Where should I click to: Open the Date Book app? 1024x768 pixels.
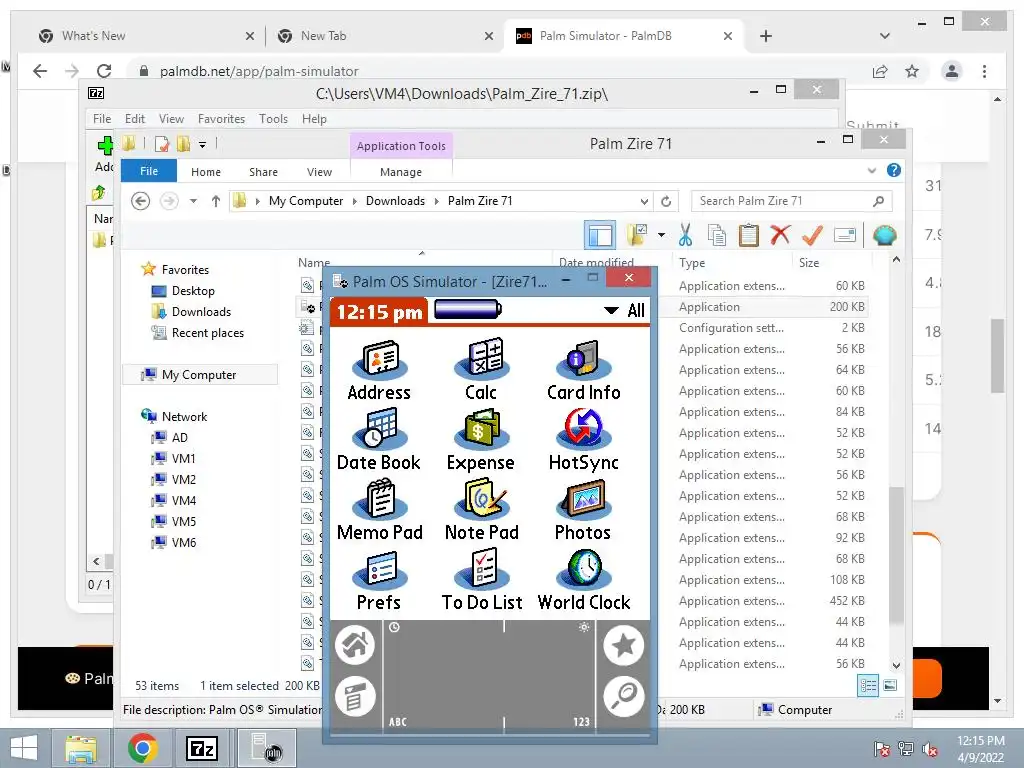pos(379,440)
